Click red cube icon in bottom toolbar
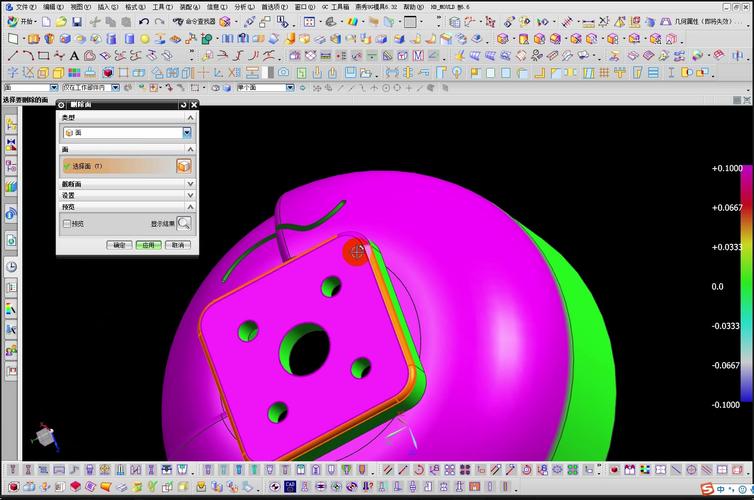This screenshot has width=754, height=500. [13, 487]
